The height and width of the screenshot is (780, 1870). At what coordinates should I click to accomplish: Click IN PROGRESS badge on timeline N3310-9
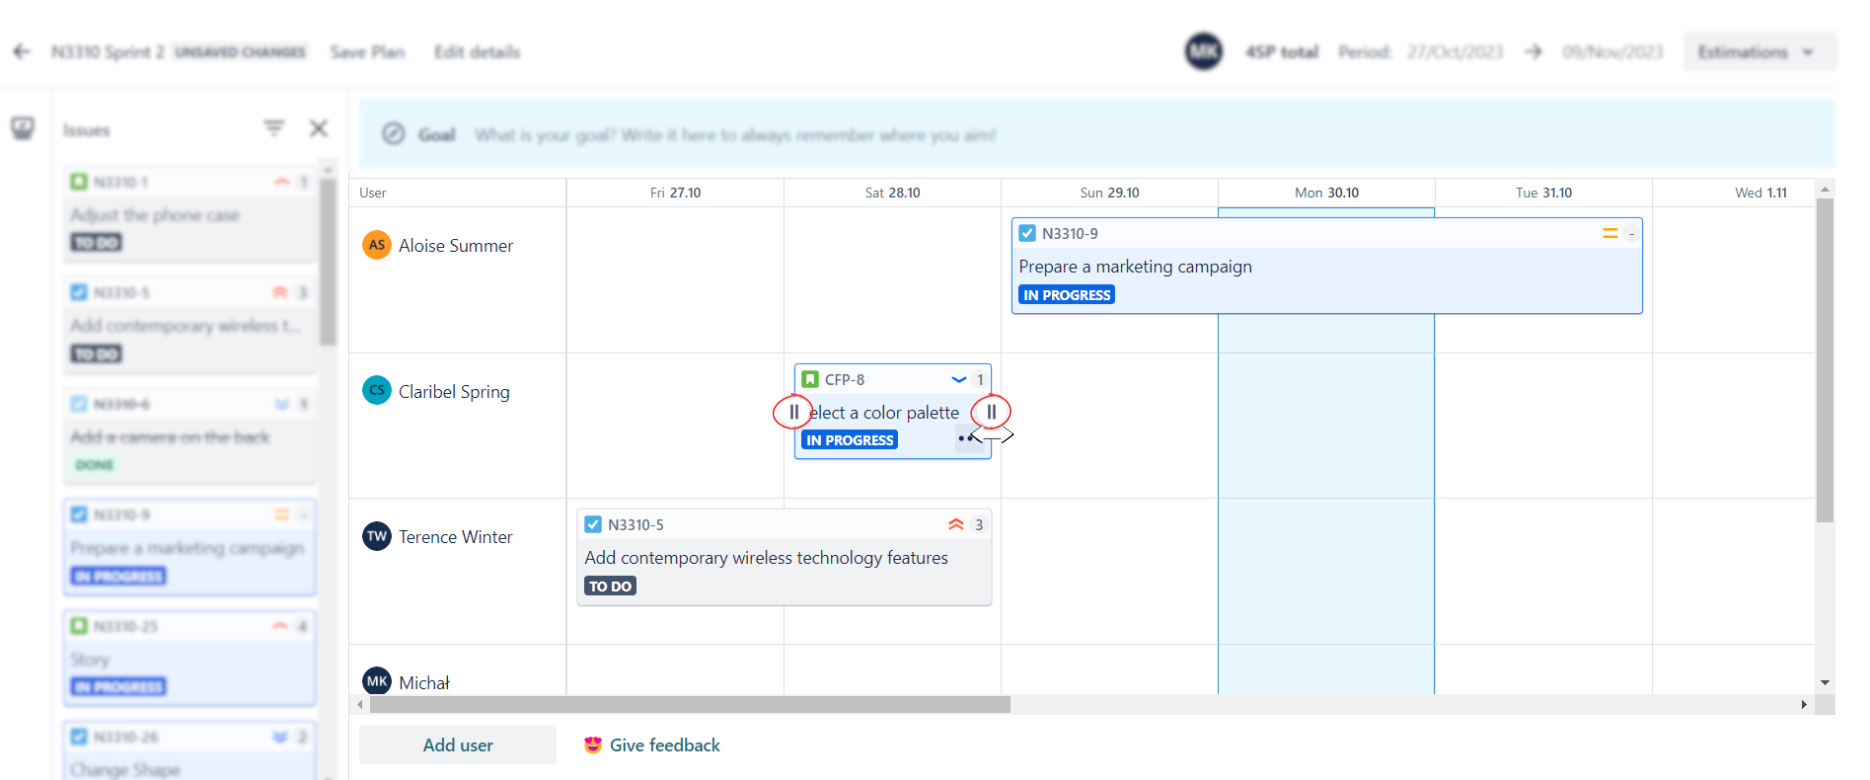click(1067, 295)
